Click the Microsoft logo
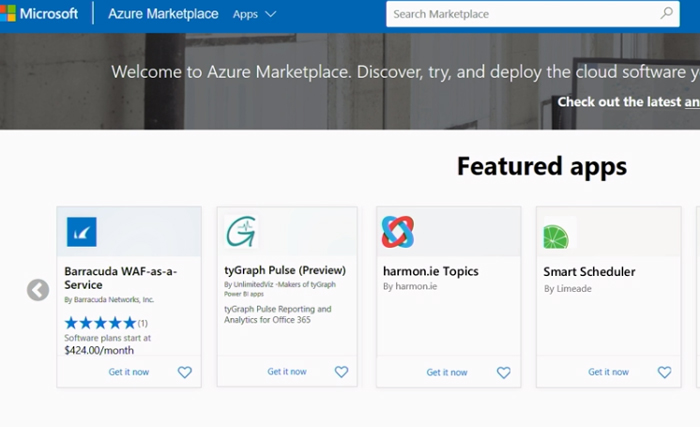 point(39,13)
